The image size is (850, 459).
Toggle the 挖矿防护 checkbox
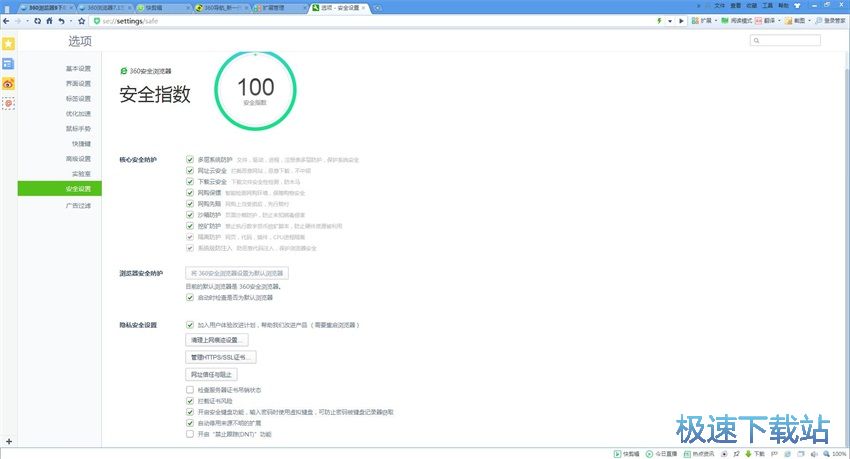[190, 225]
